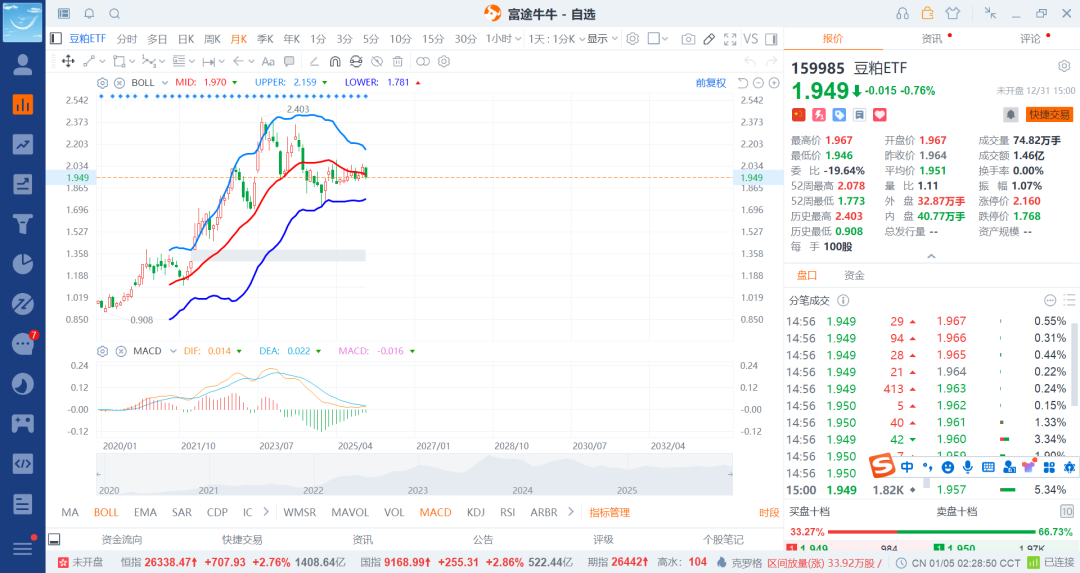Switch to the 资金 capital tab
Image resolution: width=1080 pixels, height=573 pixels.
(854, 275)
